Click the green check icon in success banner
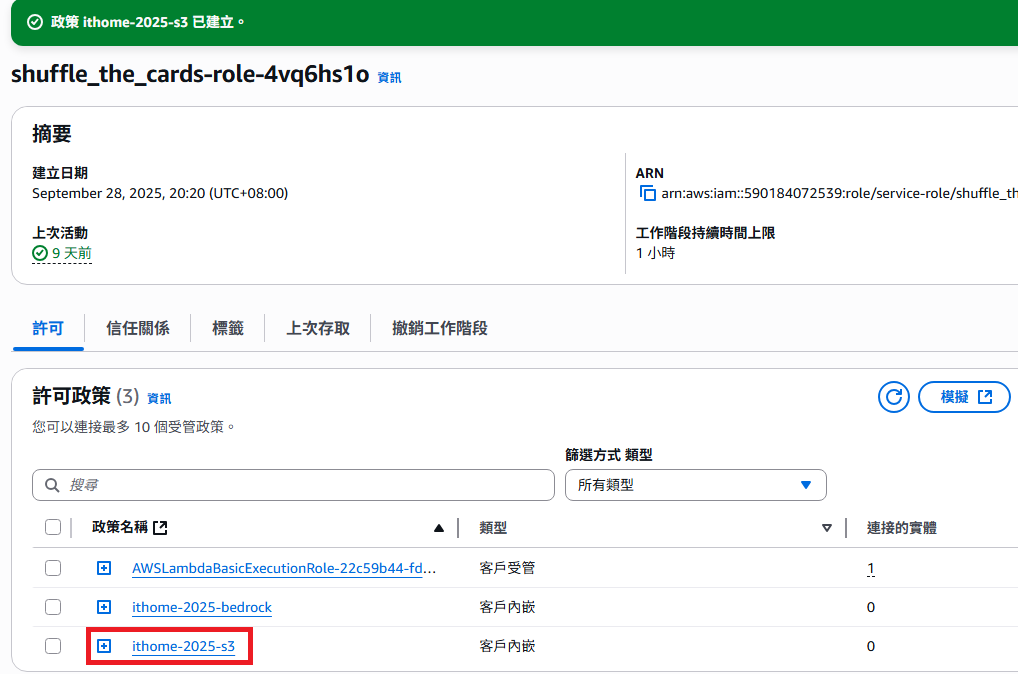The width and height of the screenshot is (1018, 674). coord(35,22)
